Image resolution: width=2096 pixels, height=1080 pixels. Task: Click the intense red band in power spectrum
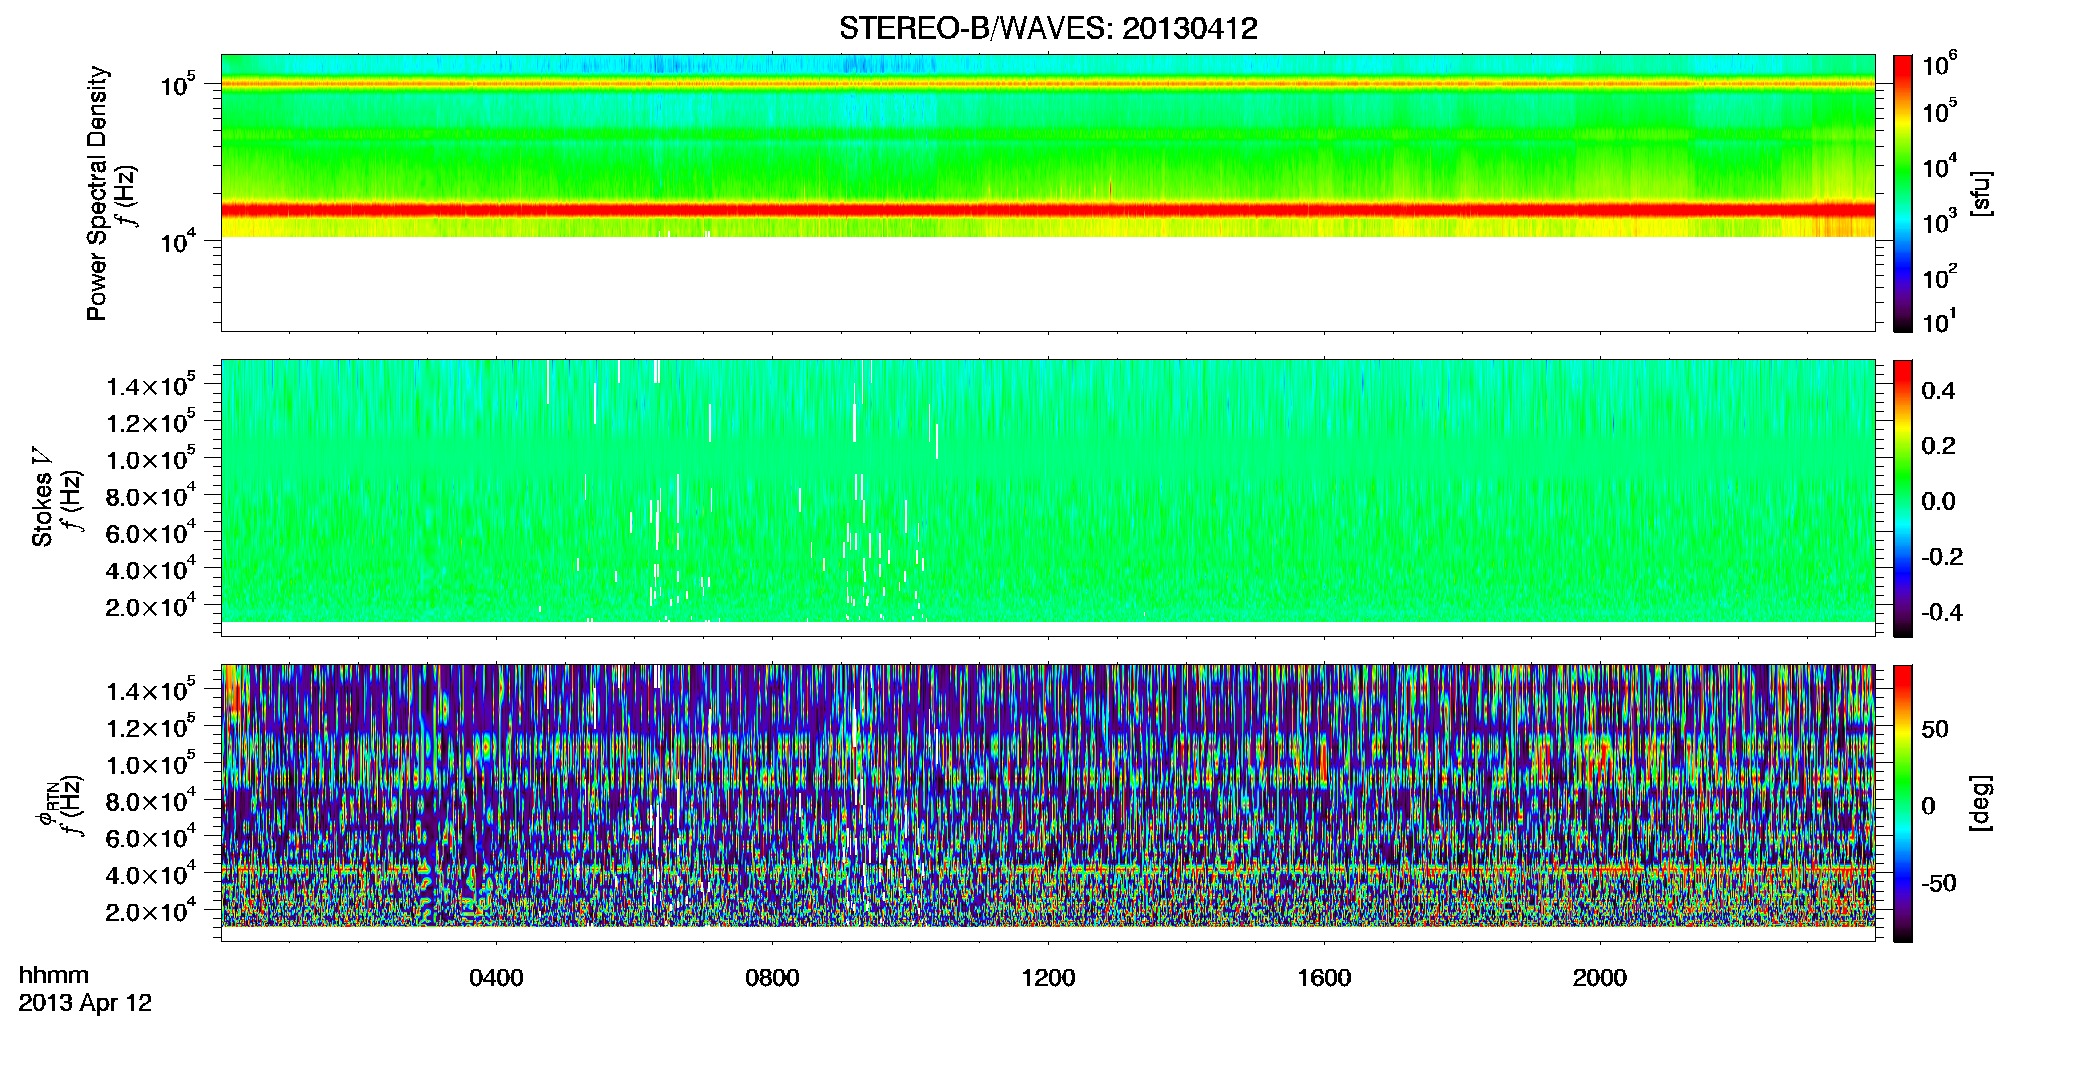tap(1047, 210)
